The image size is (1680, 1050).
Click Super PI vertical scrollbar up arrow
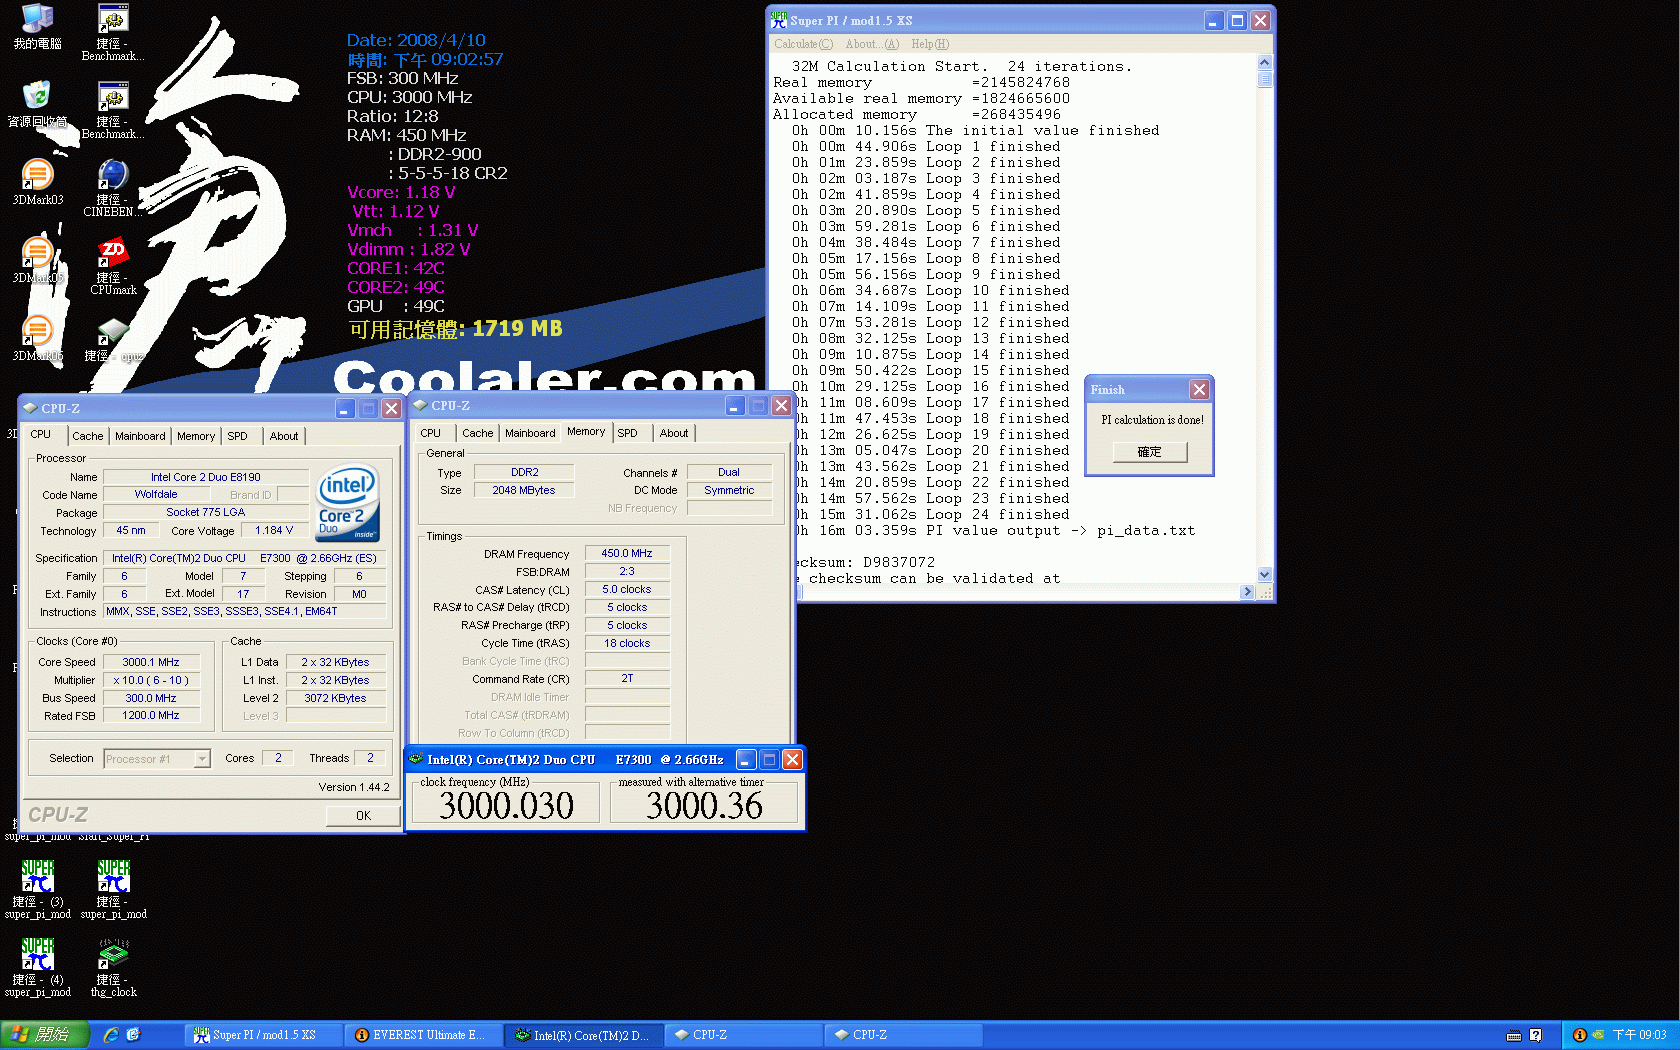[x=1265, y=63]
